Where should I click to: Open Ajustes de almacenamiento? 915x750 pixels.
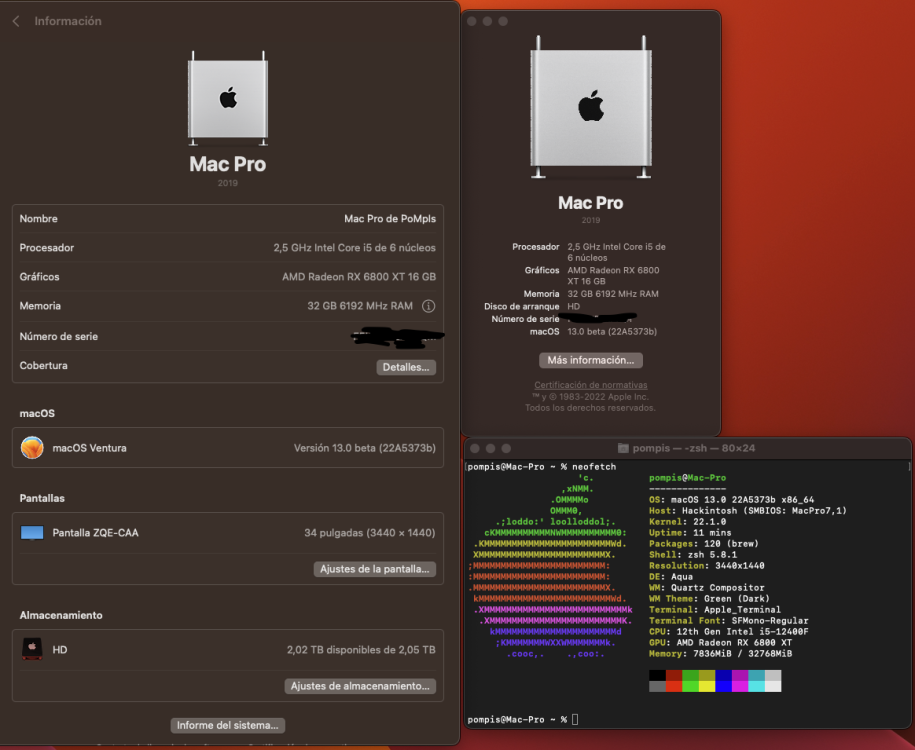tap(360, 686)
